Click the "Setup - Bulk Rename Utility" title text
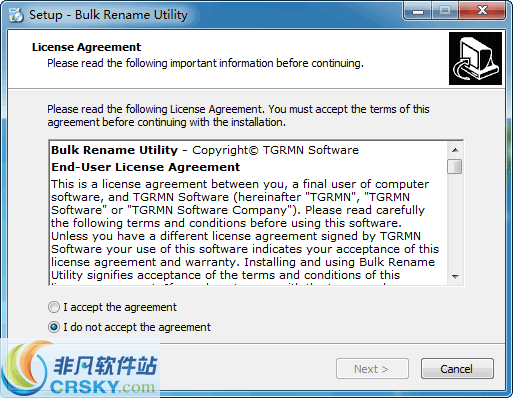The height and width of the screenshot is (398, 513). 108,15
